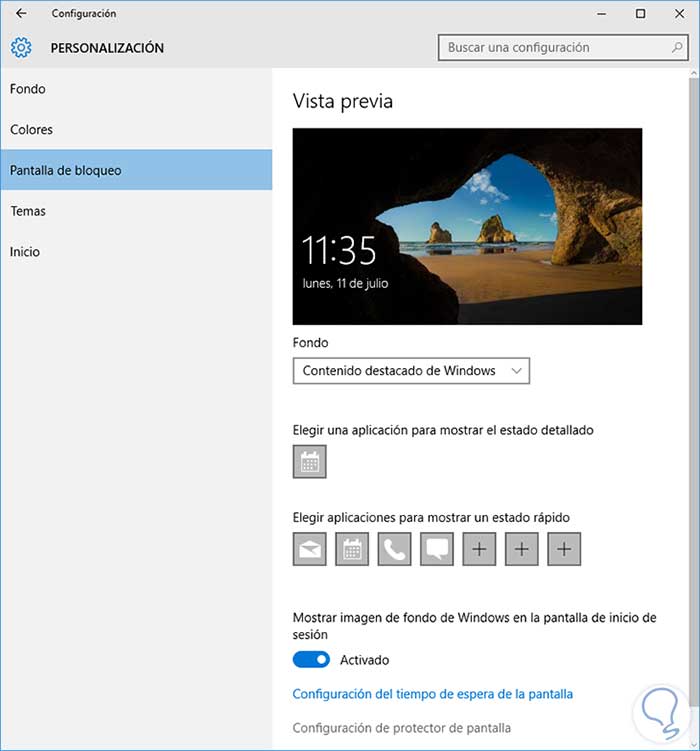Screen dimensions: 700x751
Task: Go back using the back arrow
Action: pos(21,13)
